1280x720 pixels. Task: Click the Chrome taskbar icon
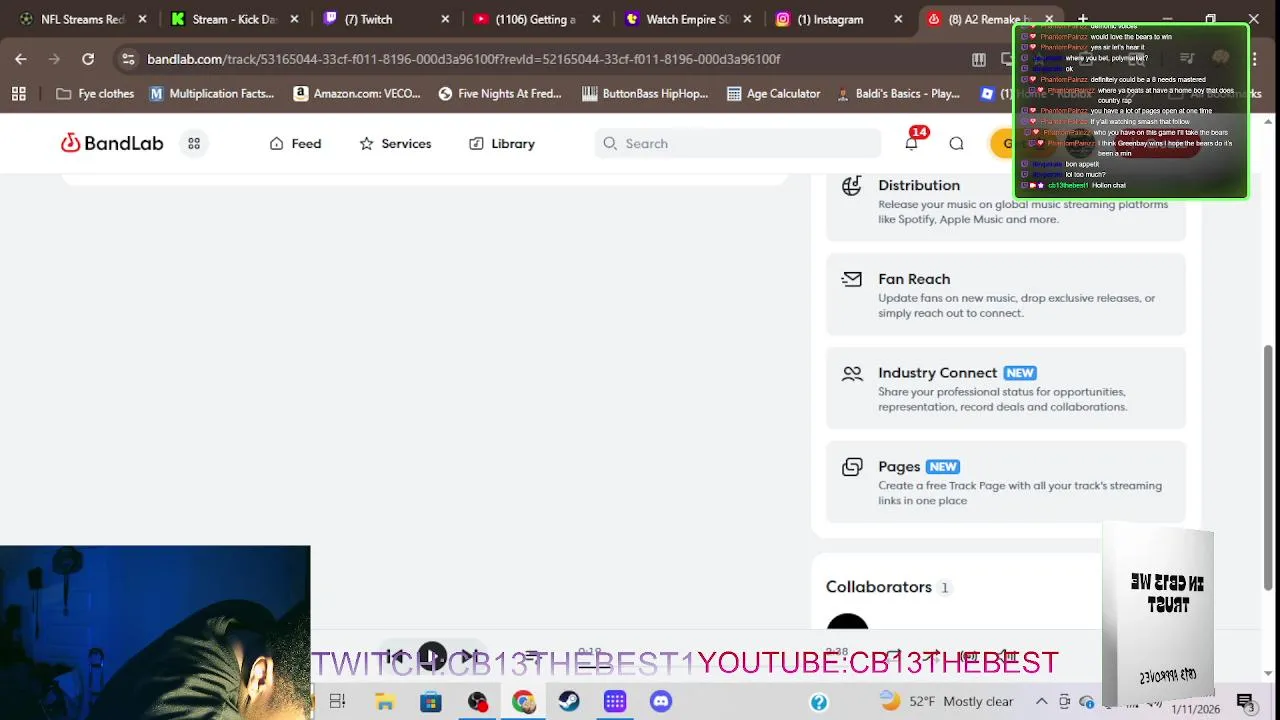click(523, 701)
